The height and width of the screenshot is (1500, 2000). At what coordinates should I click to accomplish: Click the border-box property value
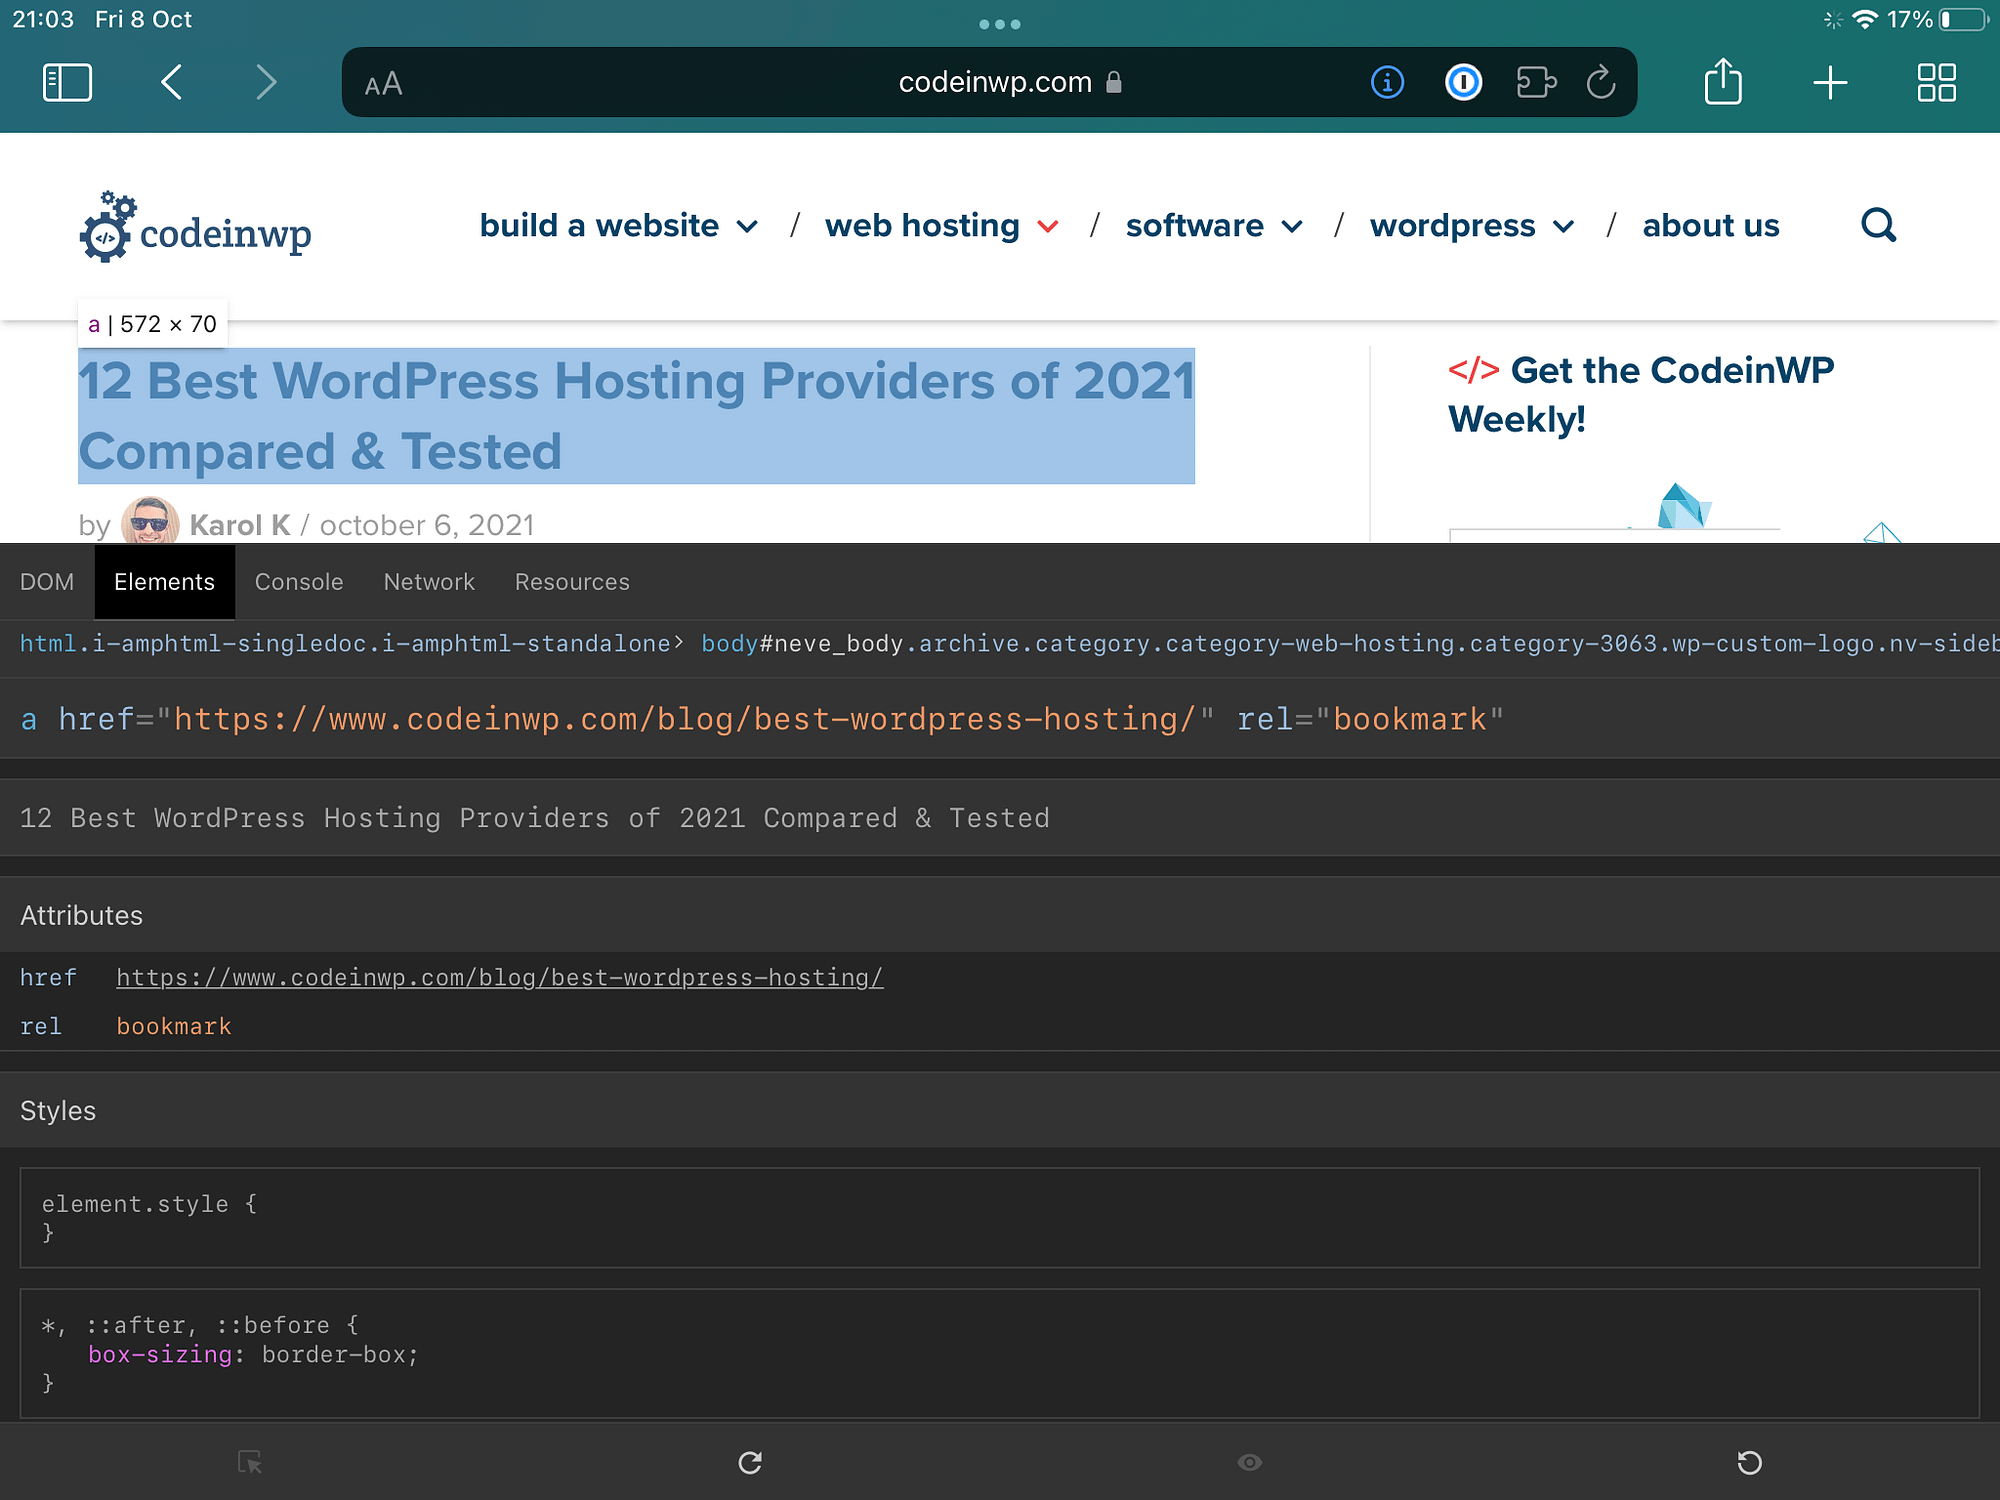(334, 1355)
